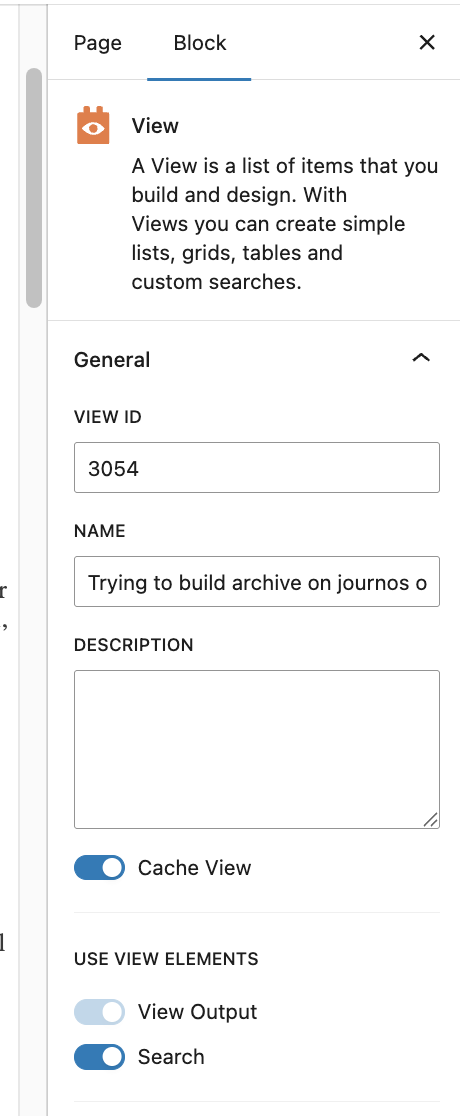
Task: Close the settings sidebar with the X
Action: pyautogui.click(x=427, y=43)
